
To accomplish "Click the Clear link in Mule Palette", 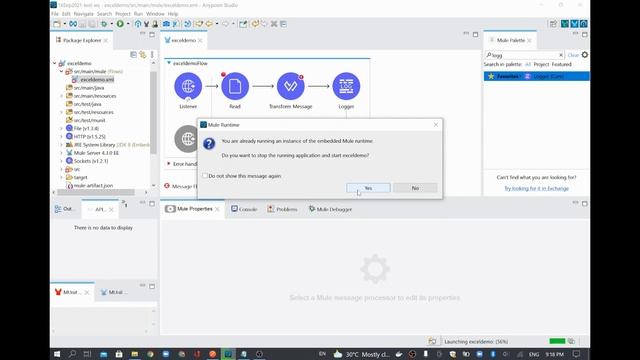I will tap(573, 55).
